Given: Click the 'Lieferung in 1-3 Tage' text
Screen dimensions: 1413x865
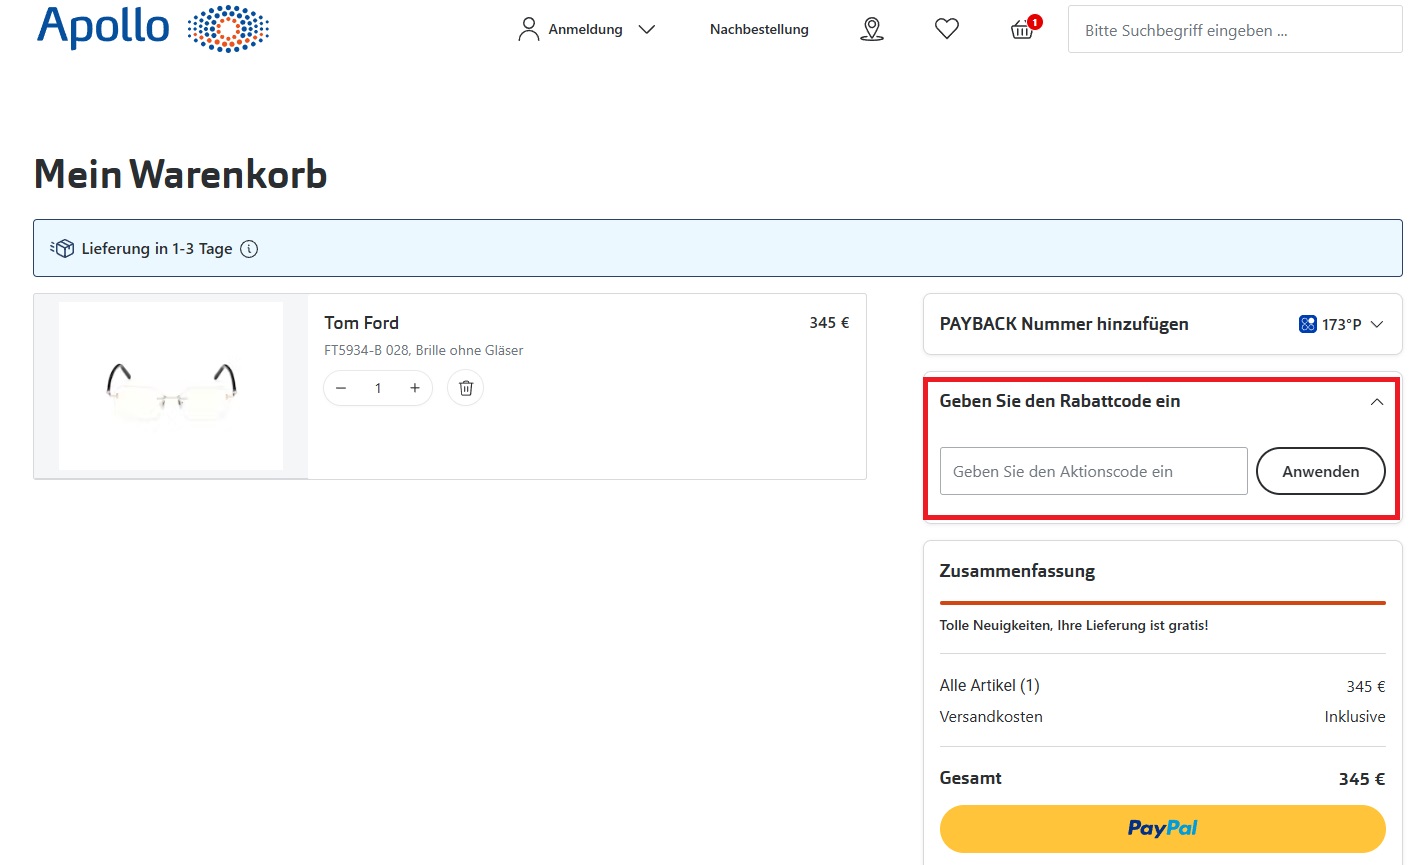Looking at the screenshot, I should click(x=157, y=248).
